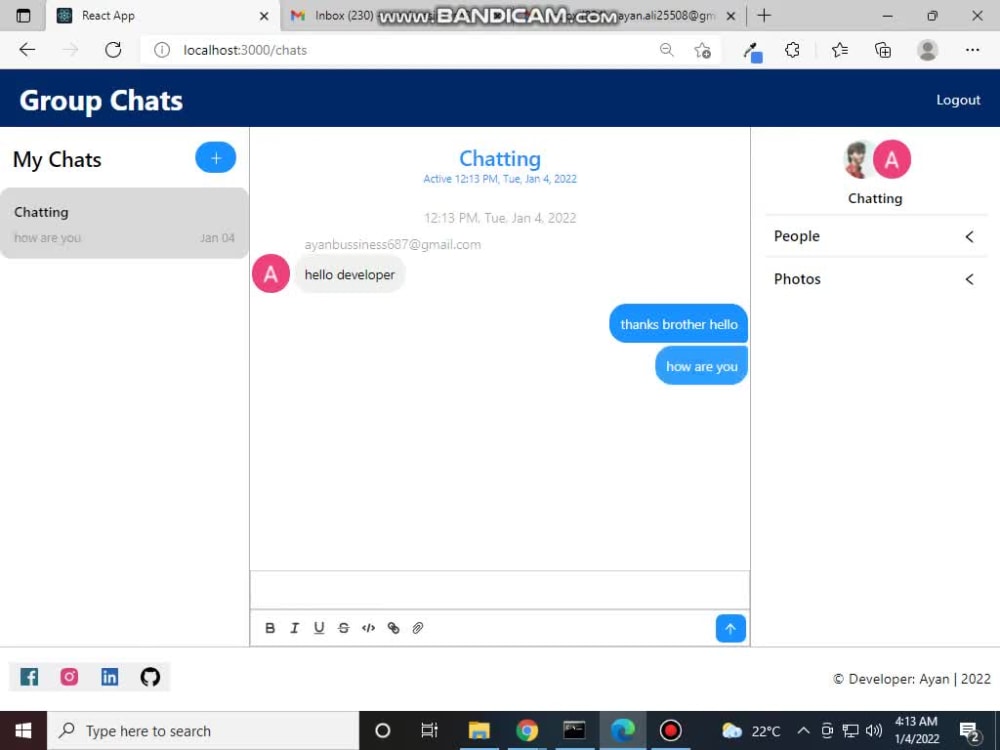Viewport: 1000px width, 750px height.
Task: Open Facebook footer link
Action: click(x=29, y=677)
